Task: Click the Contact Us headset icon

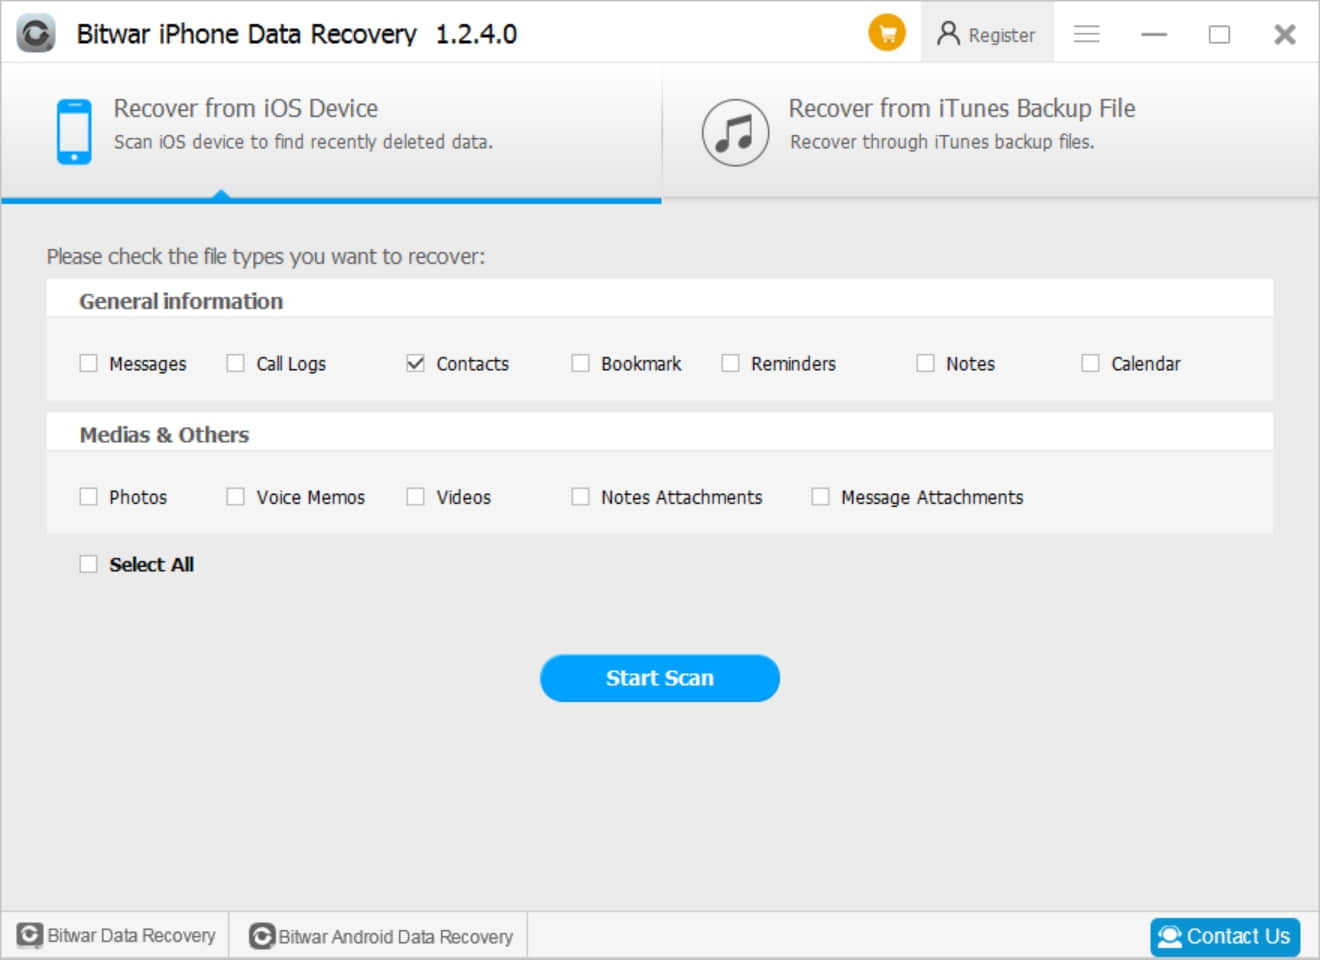Action: 1170,937
